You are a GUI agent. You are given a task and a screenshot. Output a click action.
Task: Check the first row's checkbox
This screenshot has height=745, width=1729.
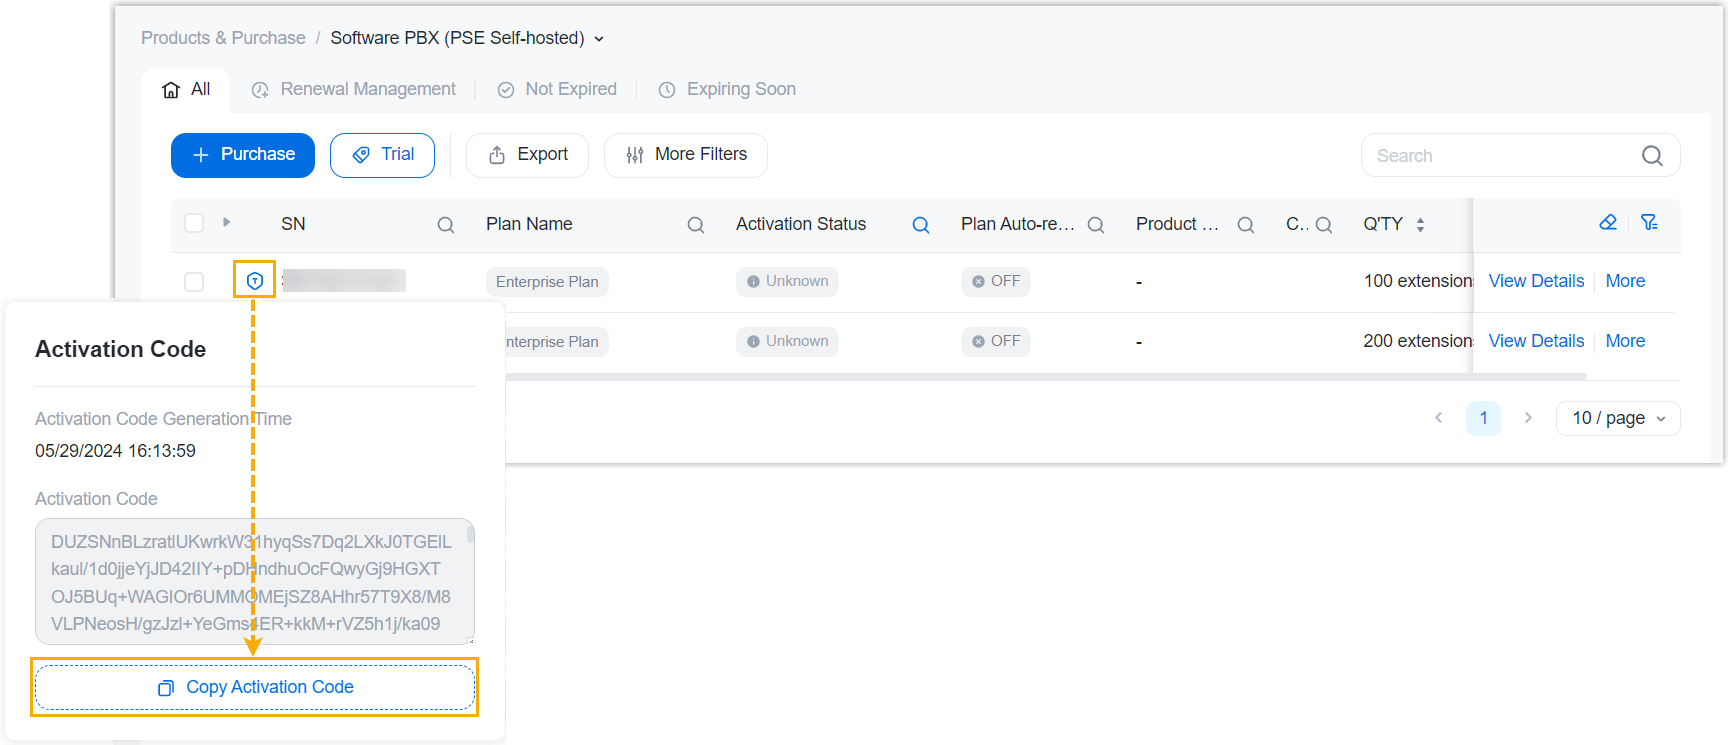(194, 282)
